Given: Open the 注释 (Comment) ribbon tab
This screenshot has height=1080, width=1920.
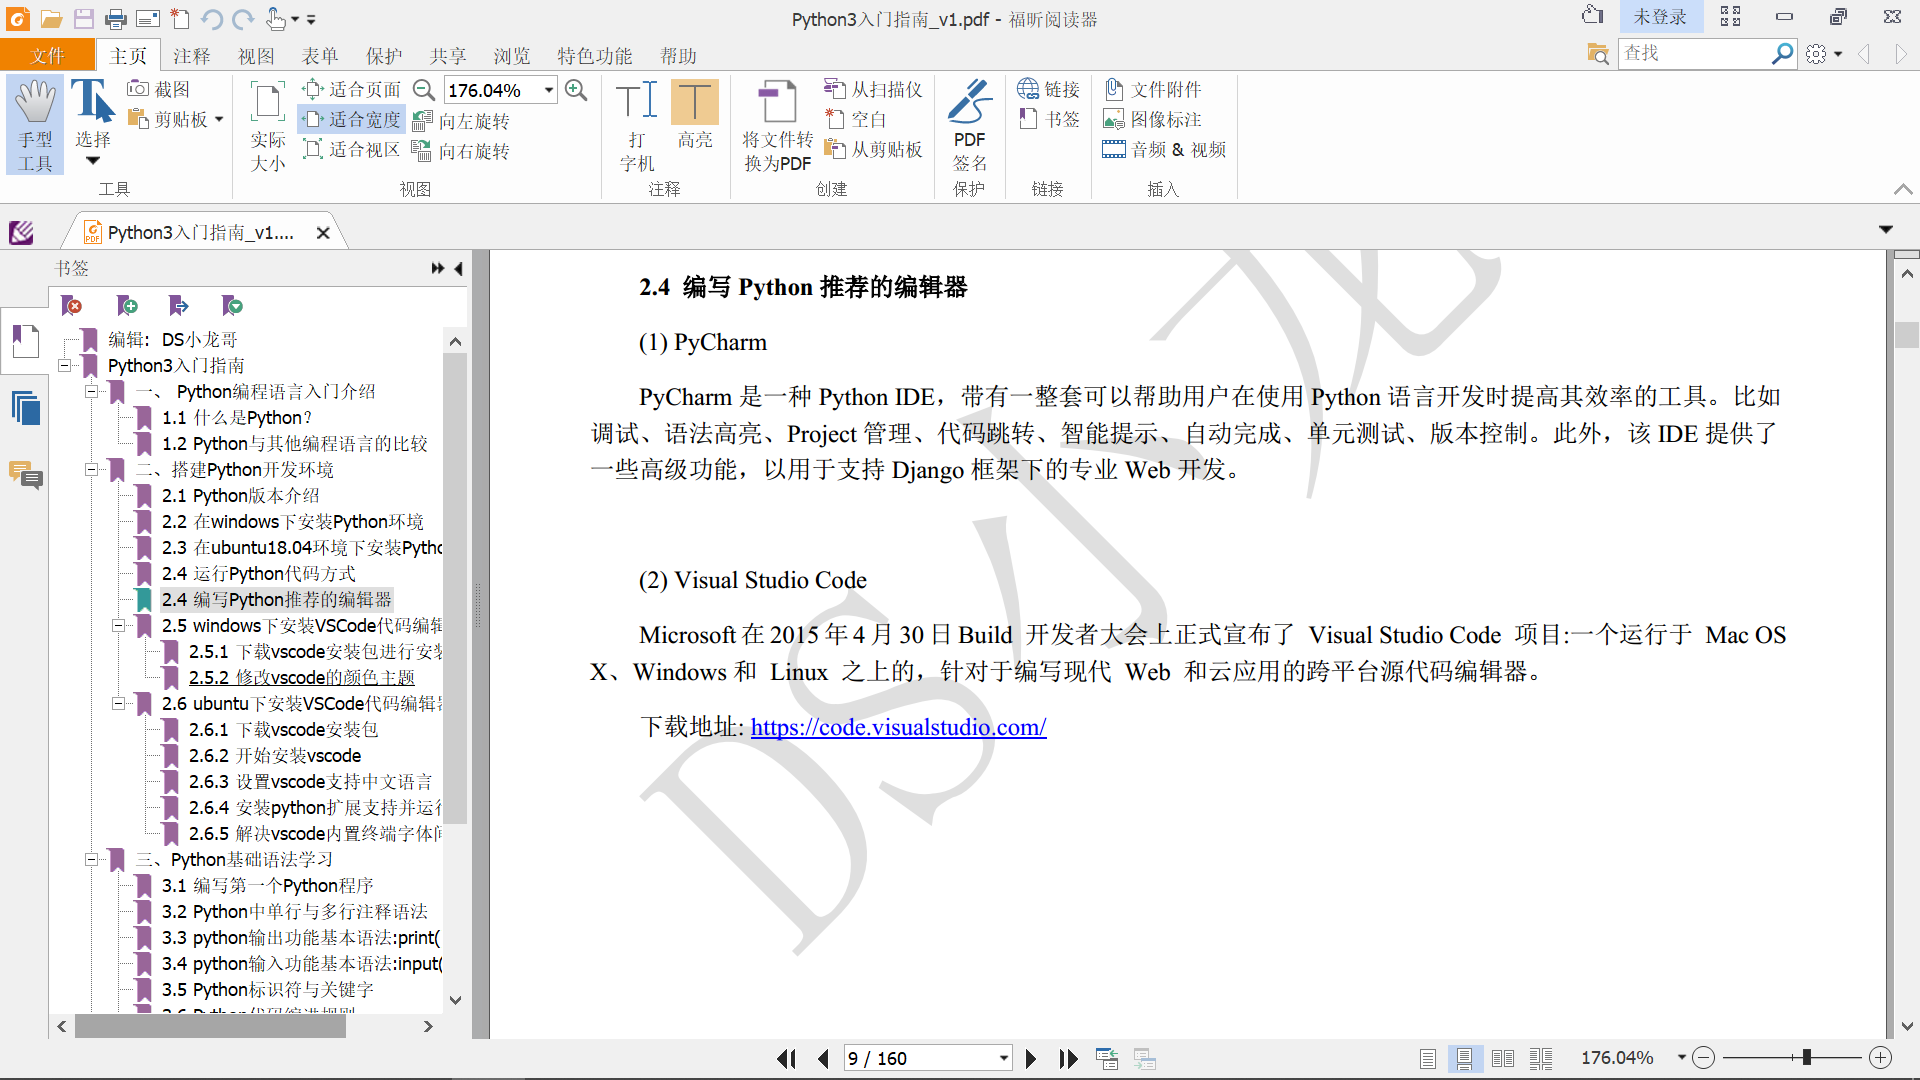Looking at the screenshot, I should point(191,56).
